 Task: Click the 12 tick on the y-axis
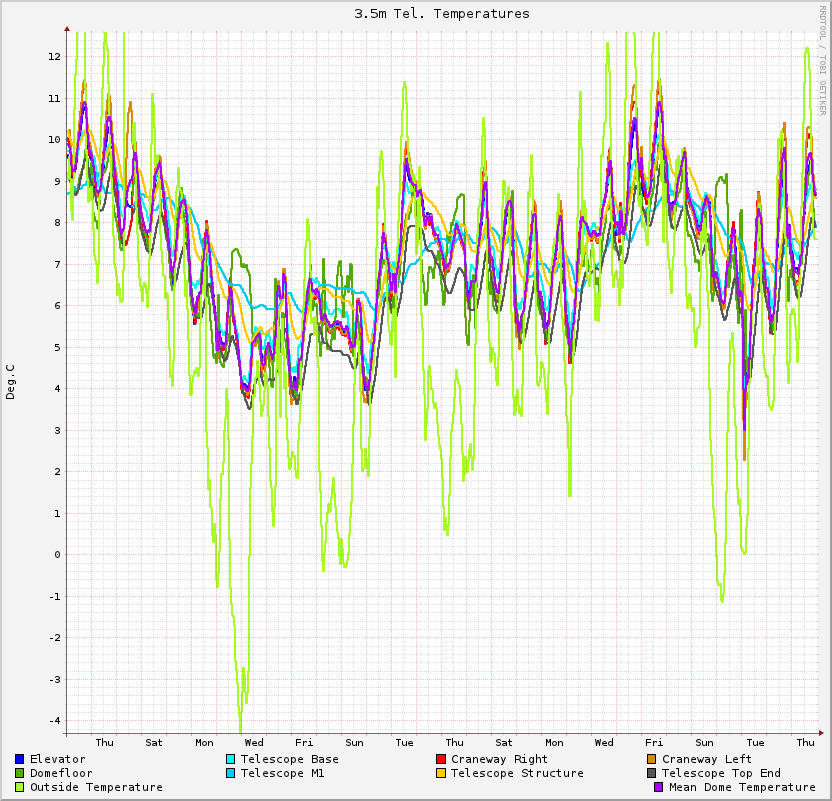(x=55, y=56)
